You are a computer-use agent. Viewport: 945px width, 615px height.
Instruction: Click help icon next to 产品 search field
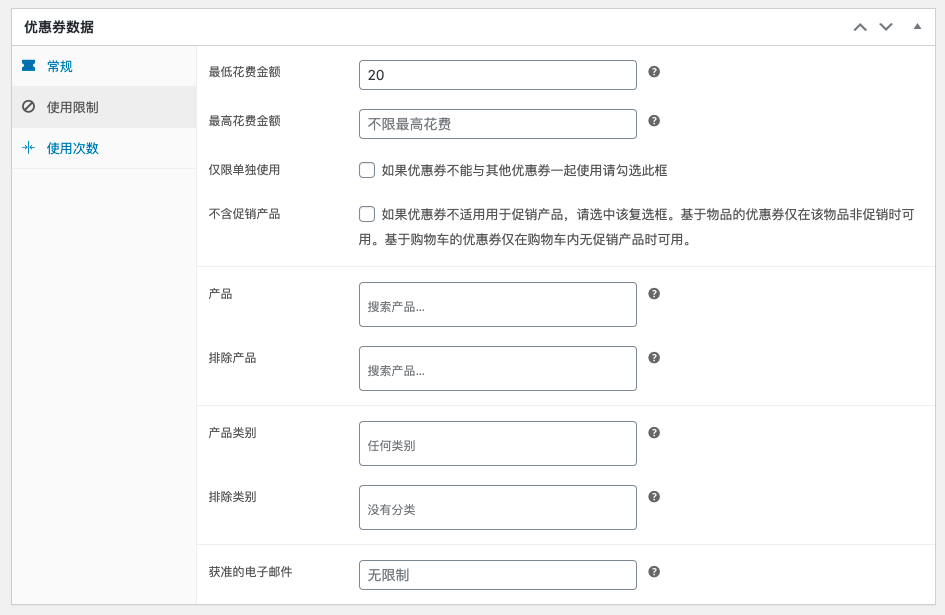pyautogui.click(x=654, y=294)
